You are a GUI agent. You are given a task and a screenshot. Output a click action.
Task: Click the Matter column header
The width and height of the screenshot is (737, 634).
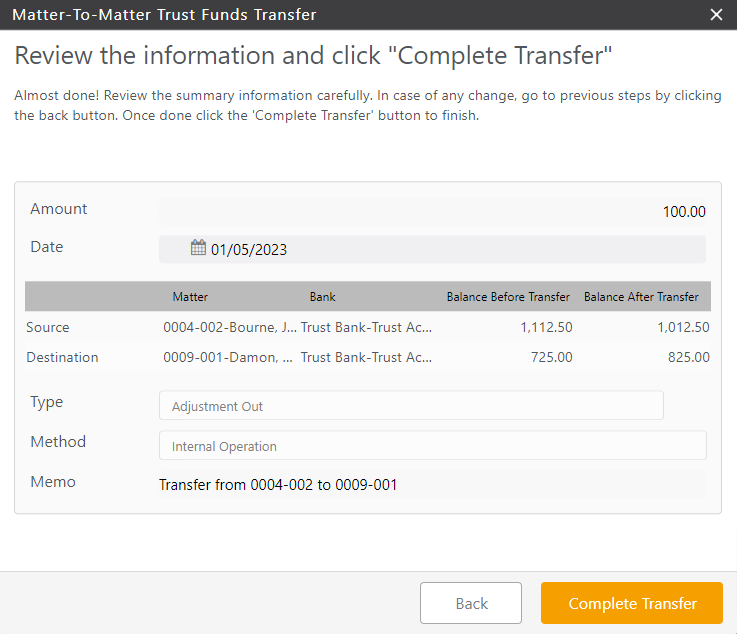click(x=190, y=297)
